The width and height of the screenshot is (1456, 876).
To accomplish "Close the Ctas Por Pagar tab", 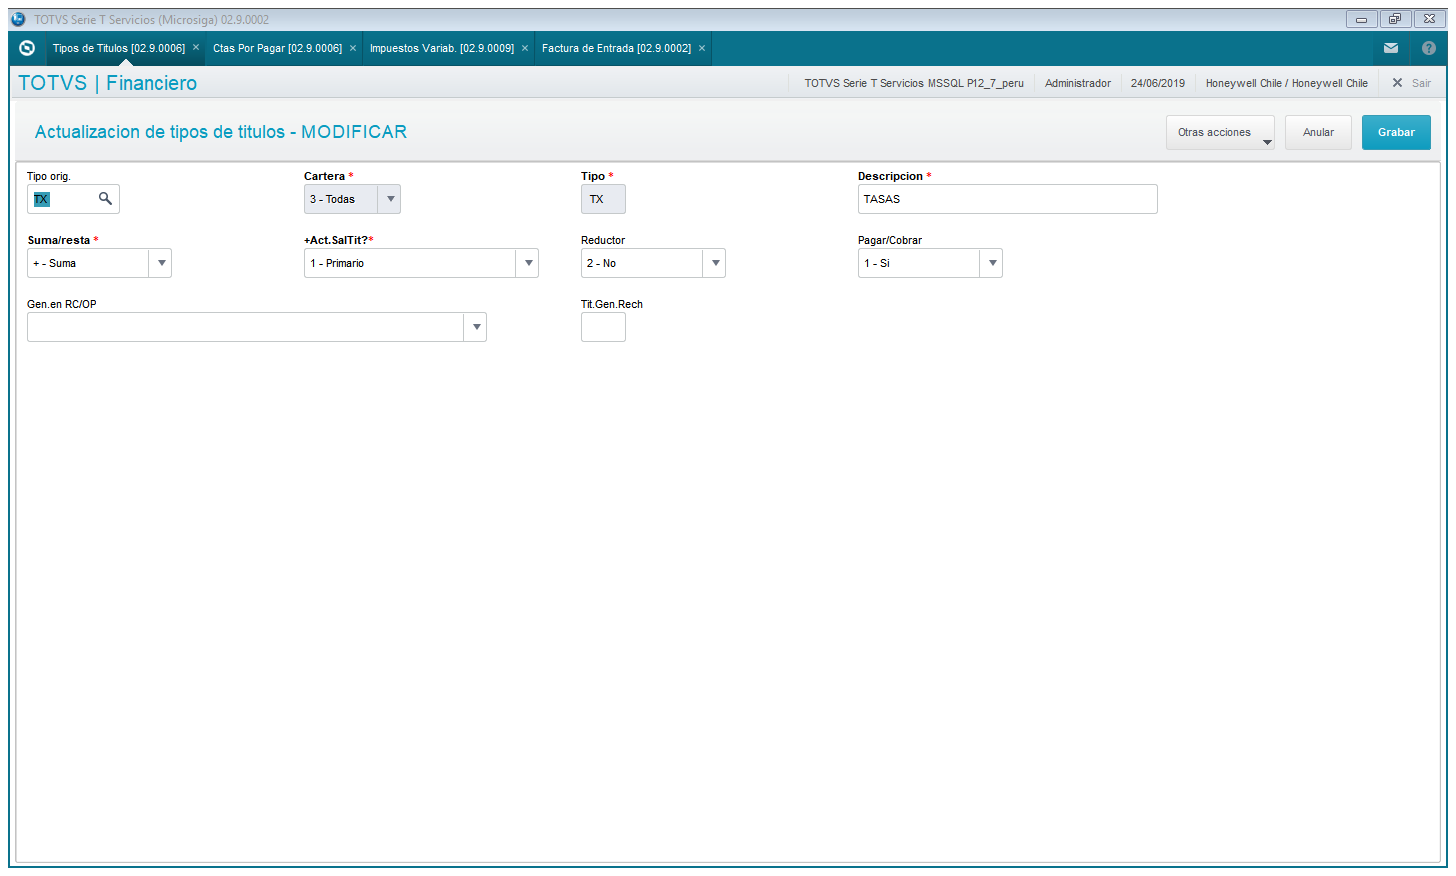I will click(353, 48).
